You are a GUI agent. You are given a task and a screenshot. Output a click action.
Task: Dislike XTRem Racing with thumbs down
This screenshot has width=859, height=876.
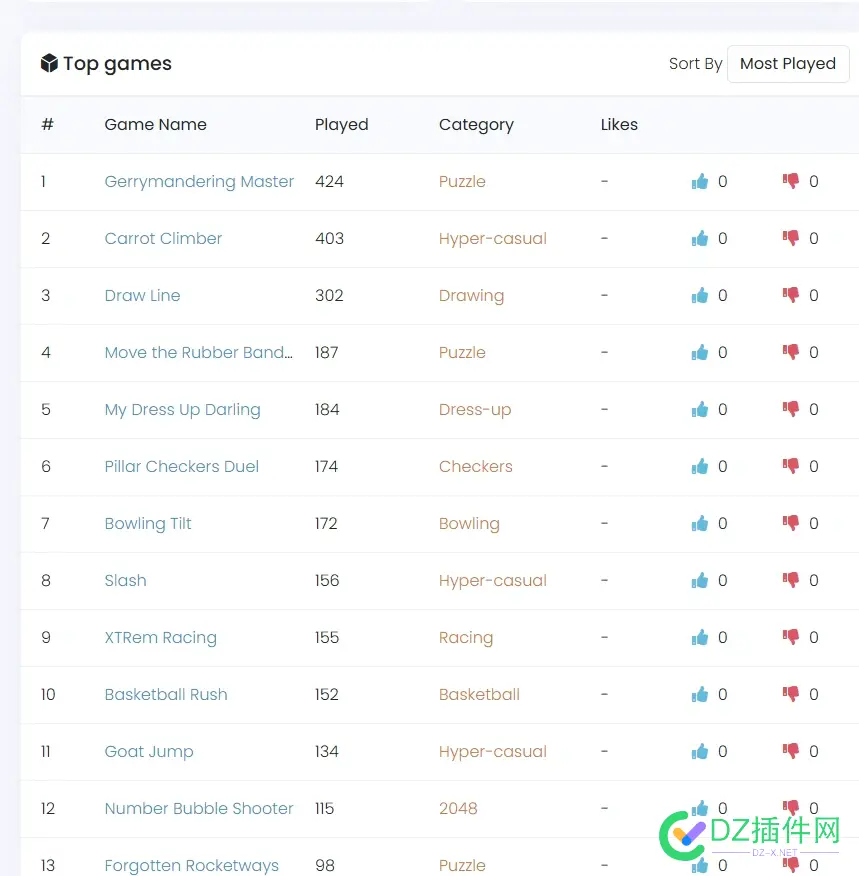(x=790, y=637)
